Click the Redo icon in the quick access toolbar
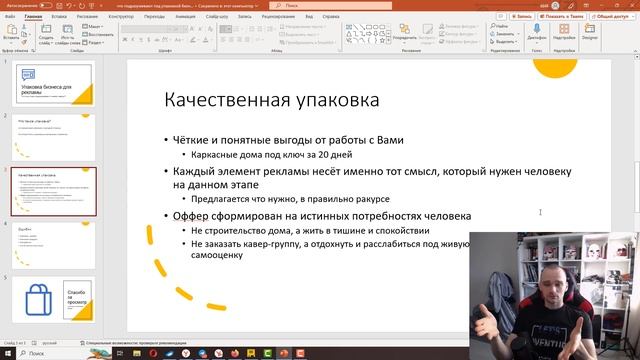The height and width of the screenshot is (360, 640). coord(82,6)
